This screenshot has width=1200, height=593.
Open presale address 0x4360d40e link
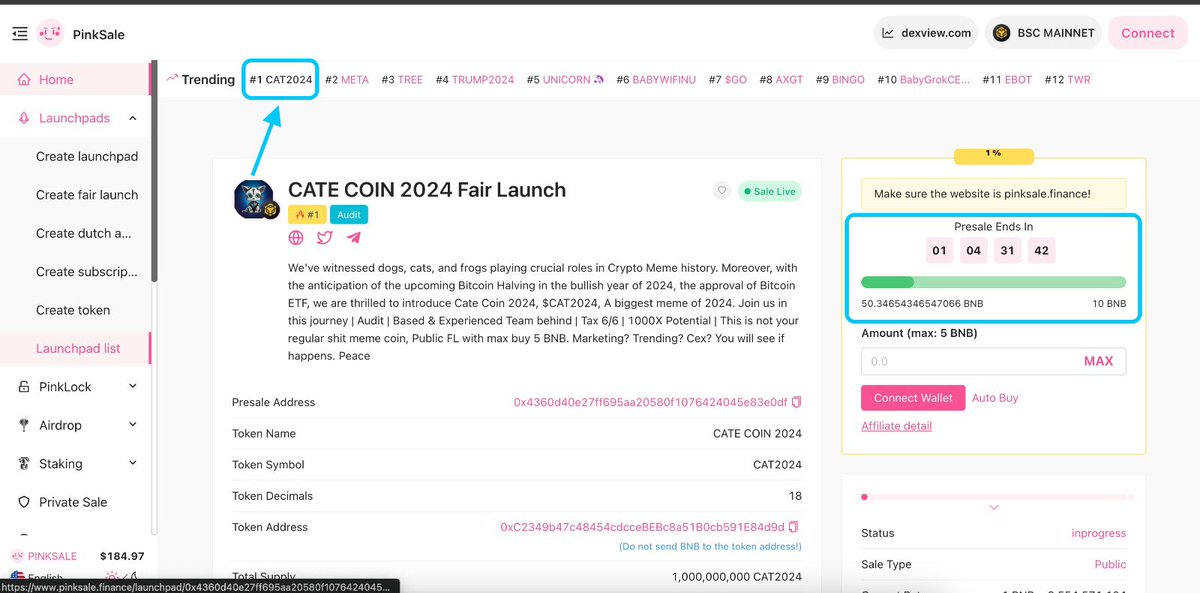(650, 402)
